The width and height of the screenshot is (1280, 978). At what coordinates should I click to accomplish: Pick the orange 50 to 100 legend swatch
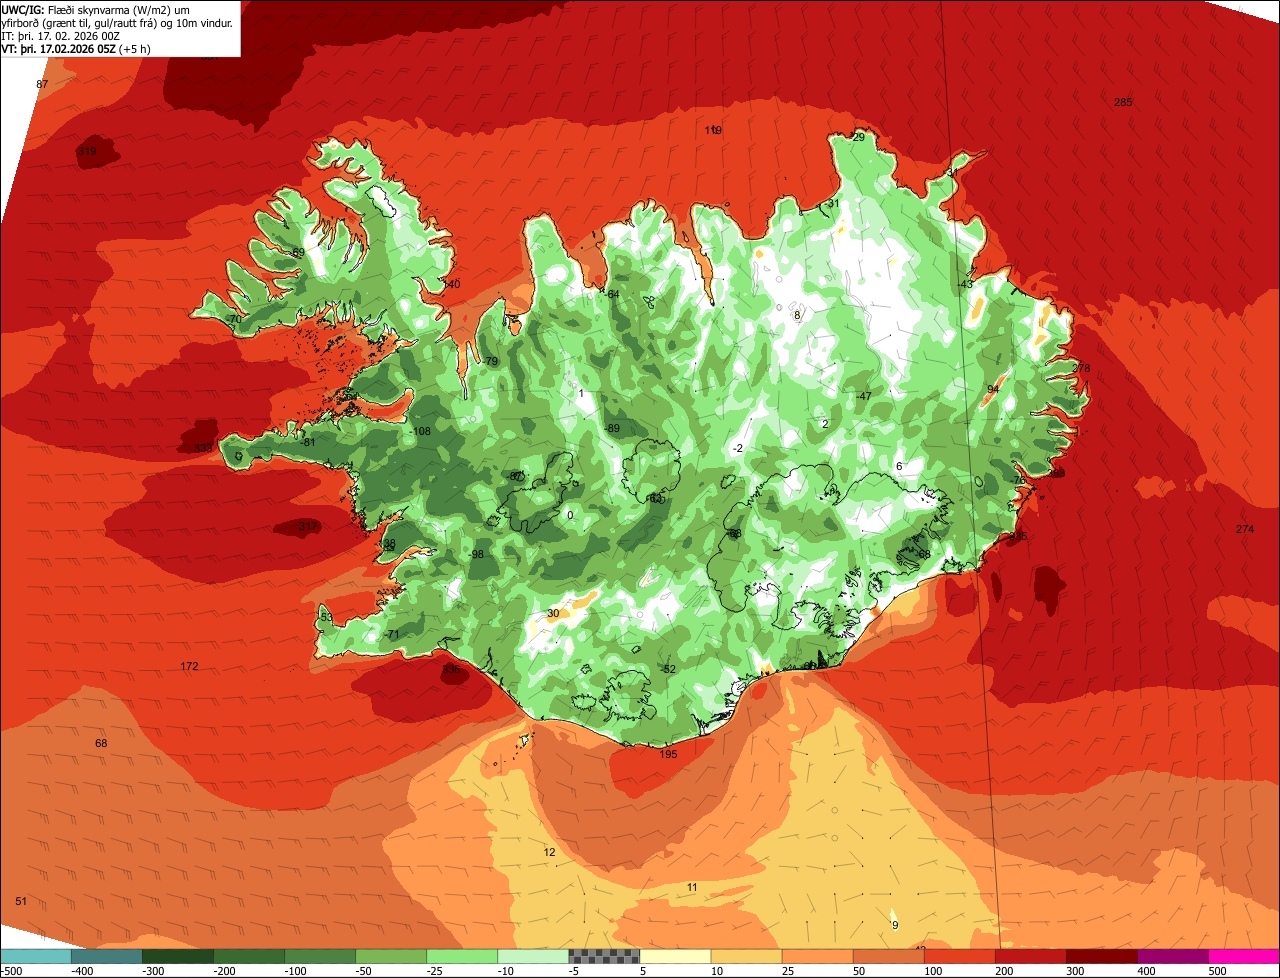(887, 956)
